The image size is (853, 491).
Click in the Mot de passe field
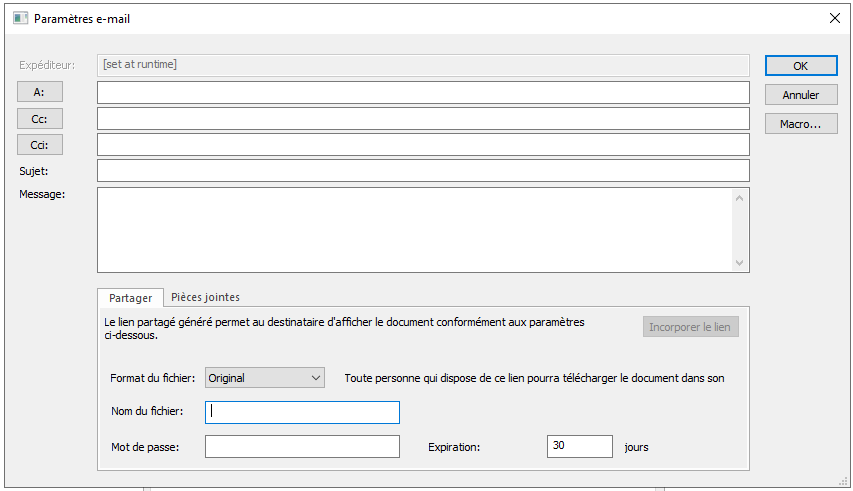(x=302, y=446)
